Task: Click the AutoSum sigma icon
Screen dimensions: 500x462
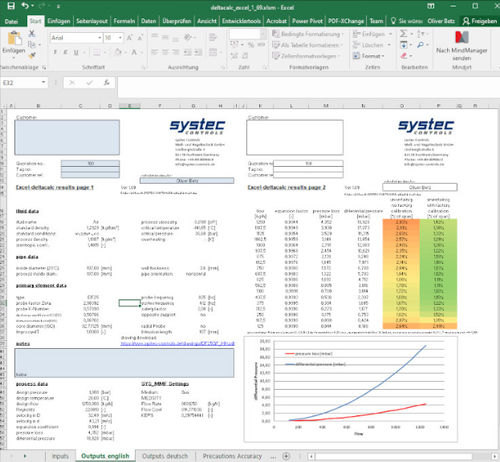Action: pyautogui.click(x=403, y=34)
